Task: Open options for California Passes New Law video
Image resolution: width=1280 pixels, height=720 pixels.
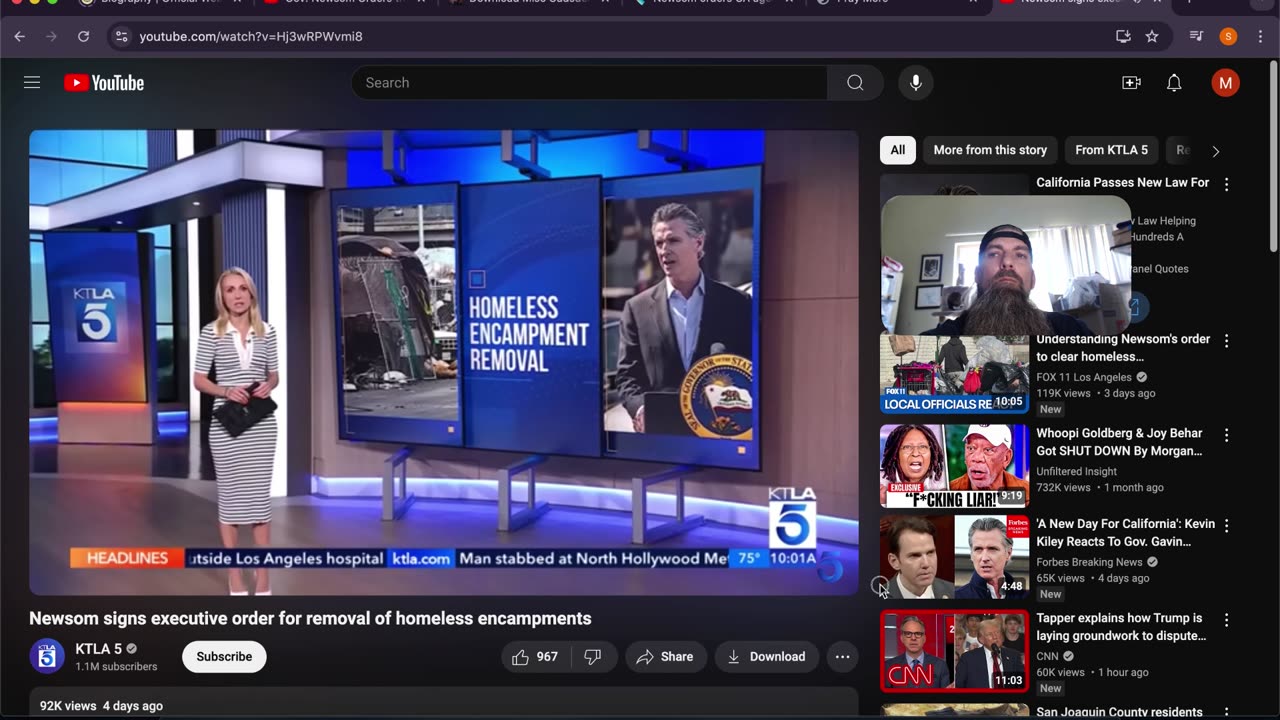Action: tap(1226, 184)
